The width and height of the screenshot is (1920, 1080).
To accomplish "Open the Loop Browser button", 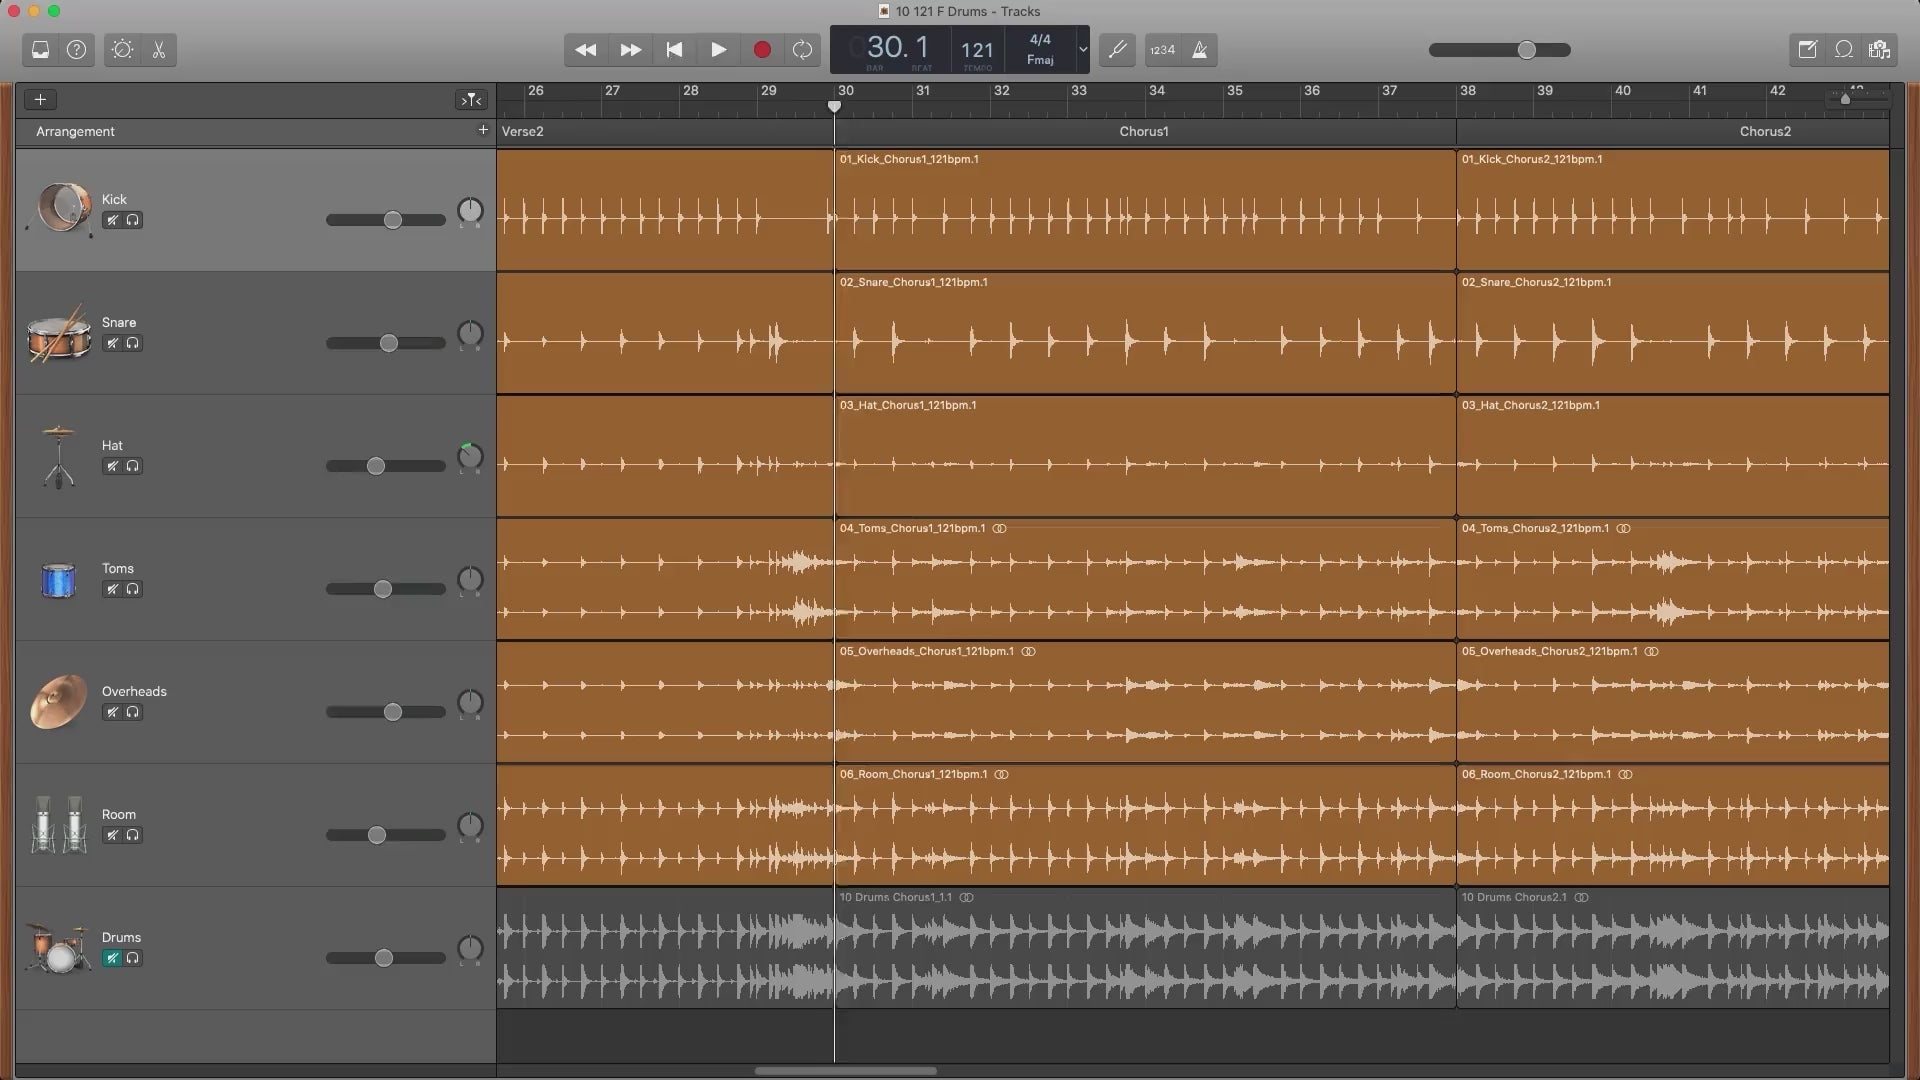I will tap(1844, 50).
